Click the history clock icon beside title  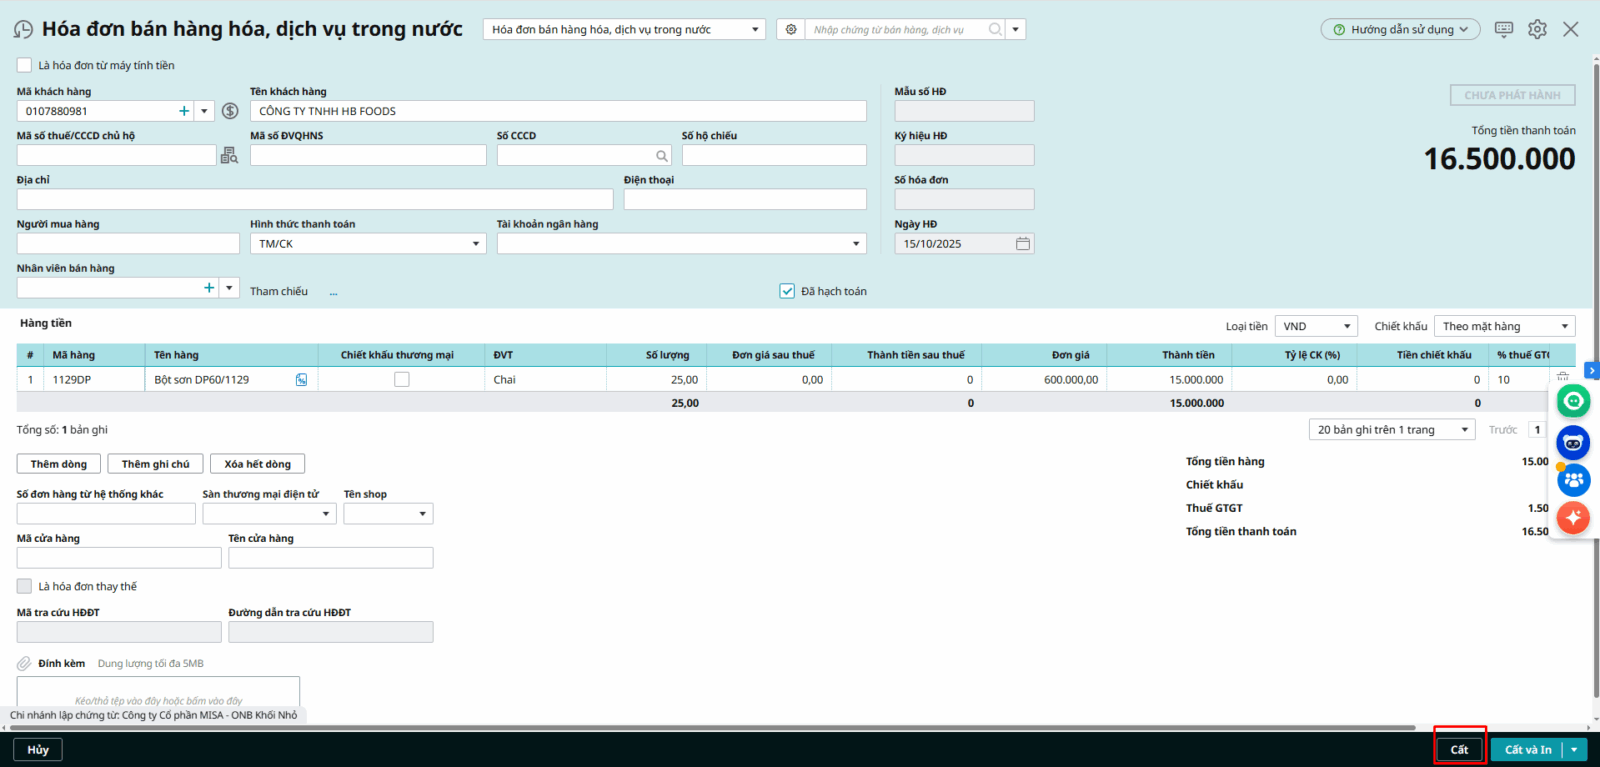pyautogui.click(x=23, y=30)
